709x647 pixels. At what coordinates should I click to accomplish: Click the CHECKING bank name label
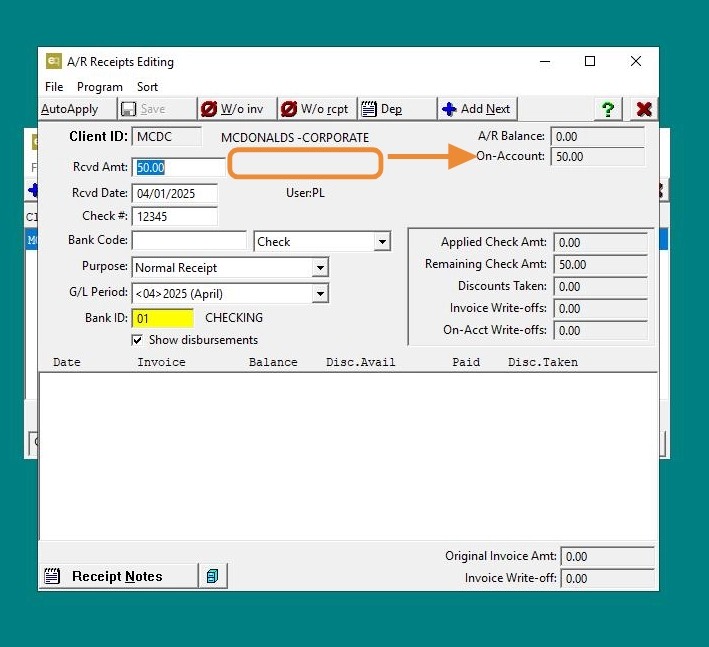click(234, 318)
